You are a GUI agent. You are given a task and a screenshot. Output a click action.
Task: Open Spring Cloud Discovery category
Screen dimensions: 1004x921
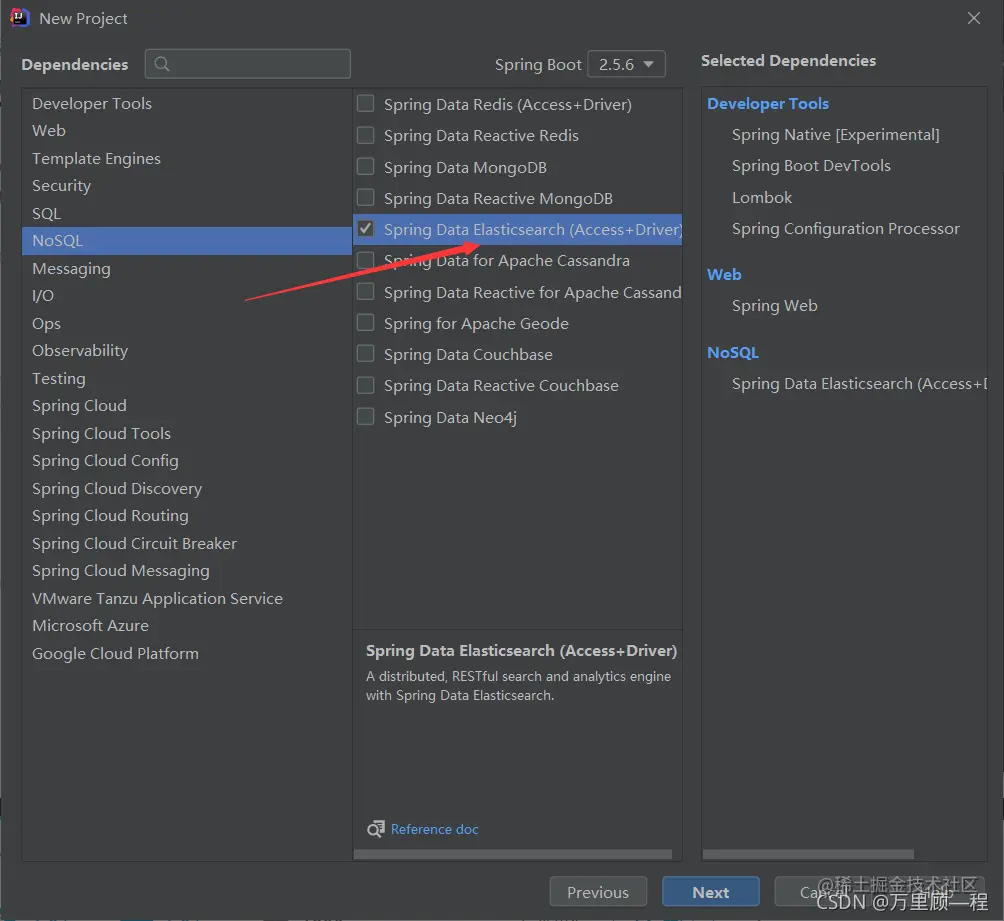click(186, 489)
